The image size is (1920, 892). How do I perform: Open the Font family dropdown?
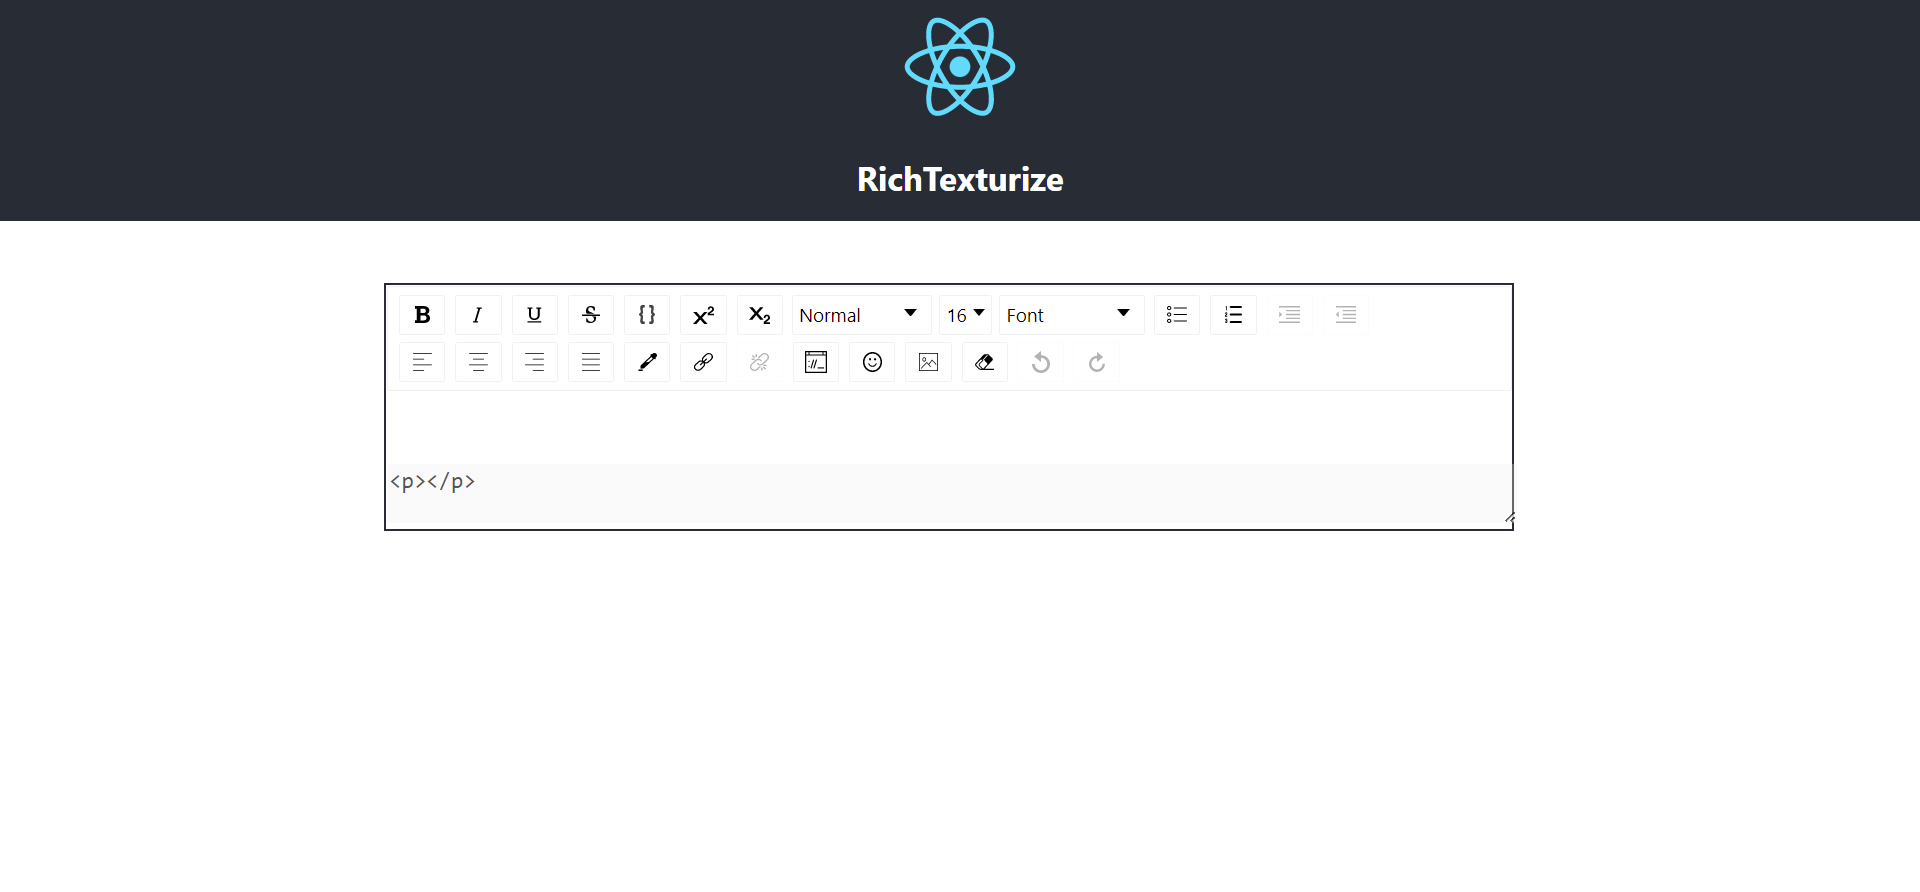[1071, 315]
